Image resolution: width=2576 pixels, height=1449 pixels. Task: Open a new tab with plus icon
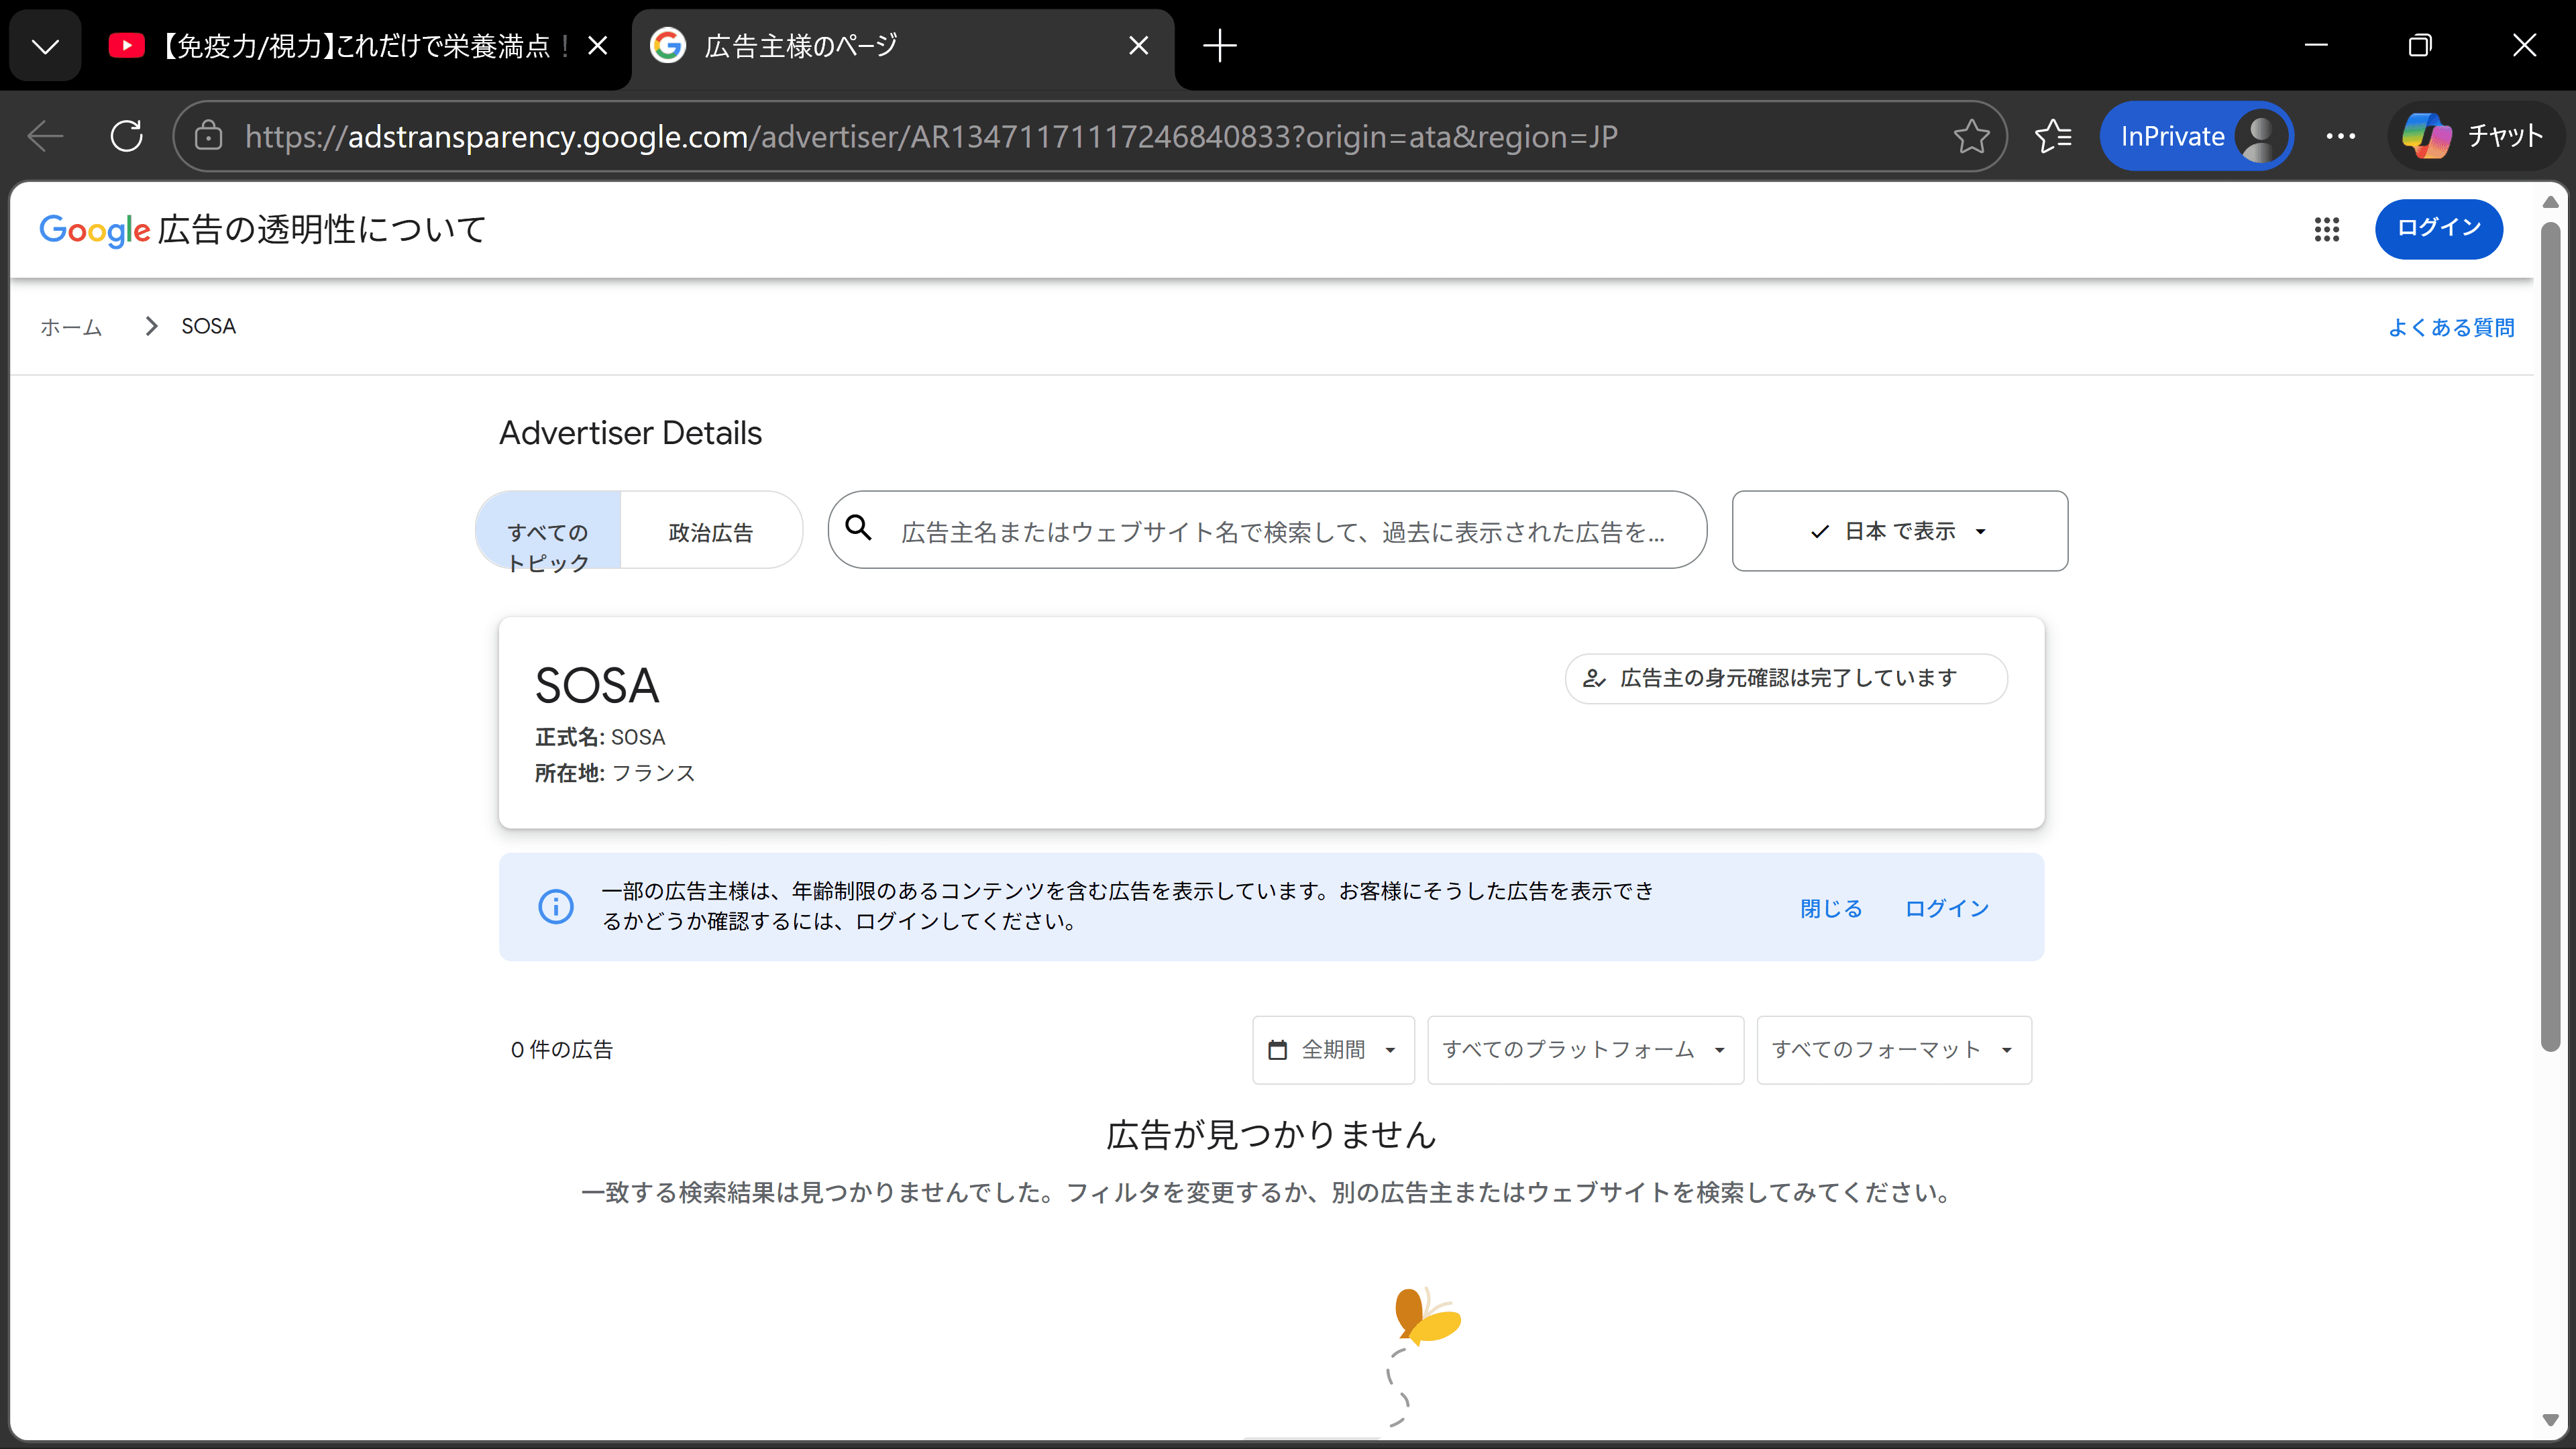click(1219, 46)
